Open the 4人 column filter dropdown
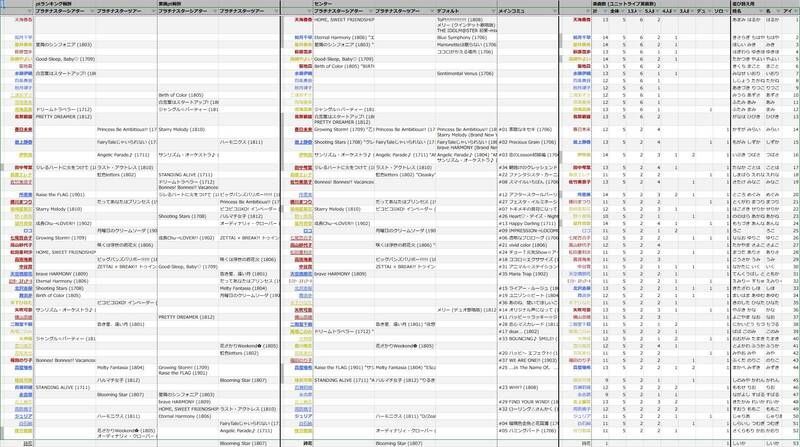800x447 pixels. tap(676, 11)
